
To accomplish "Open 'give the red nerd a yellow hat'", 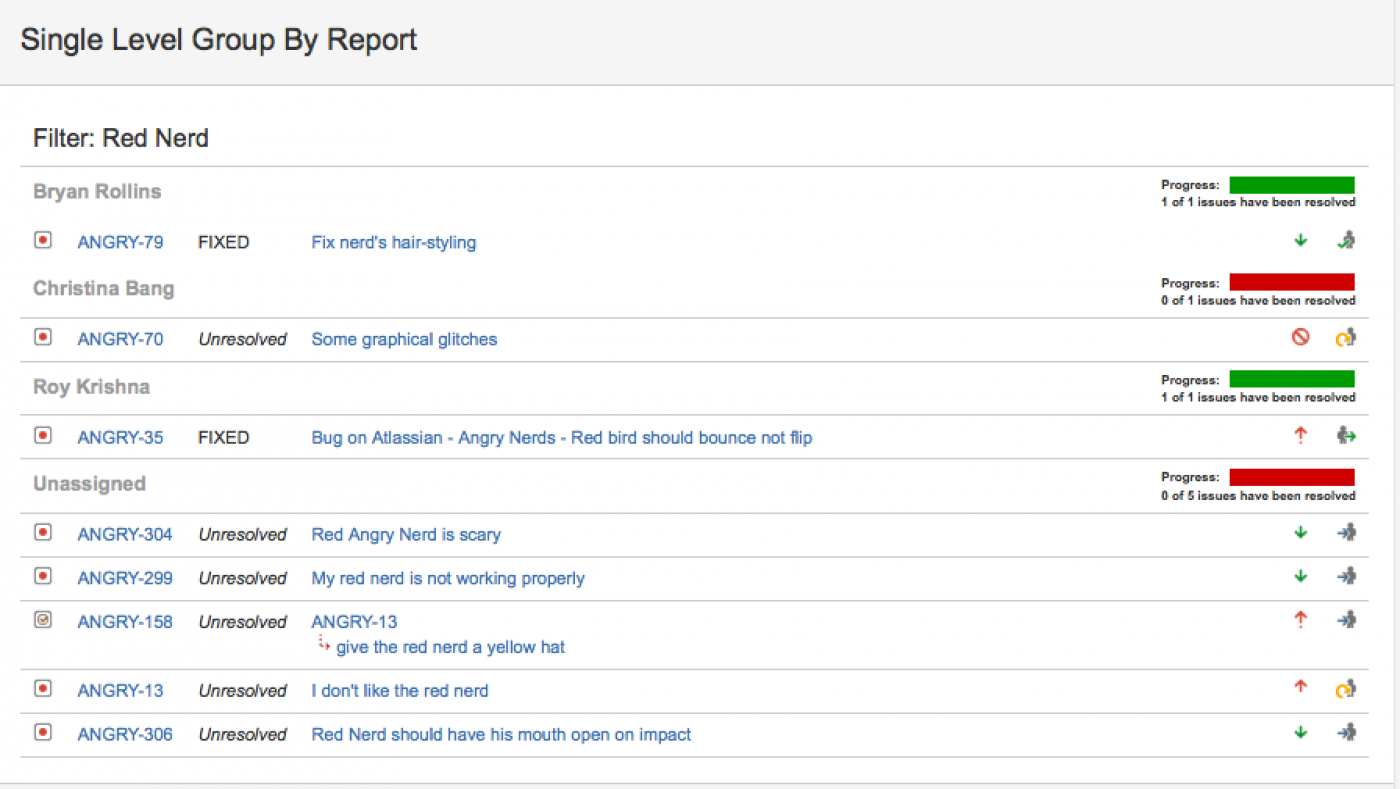I will (x=450, y=647).
